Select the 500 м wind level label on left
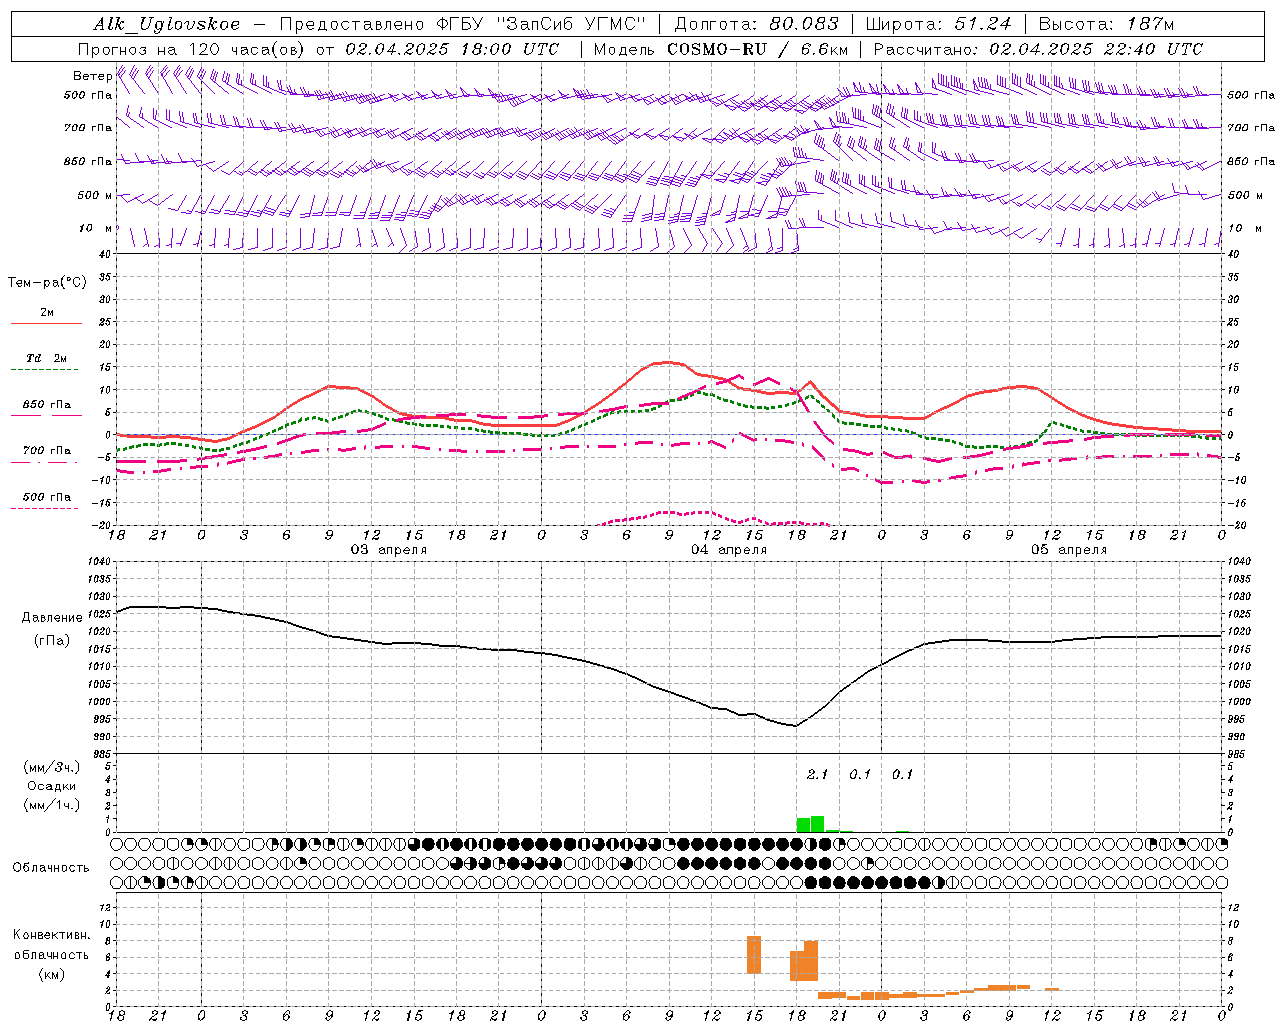1280x1024 pixels. point(95,195)
